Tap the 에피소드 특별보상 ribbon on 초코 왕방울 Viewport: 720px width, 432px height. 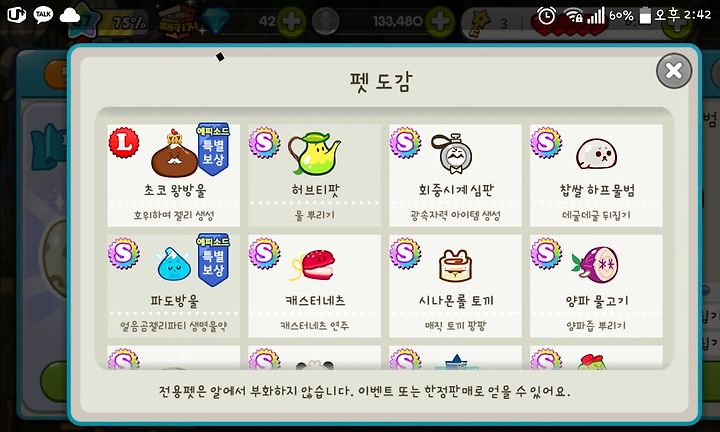213,149
